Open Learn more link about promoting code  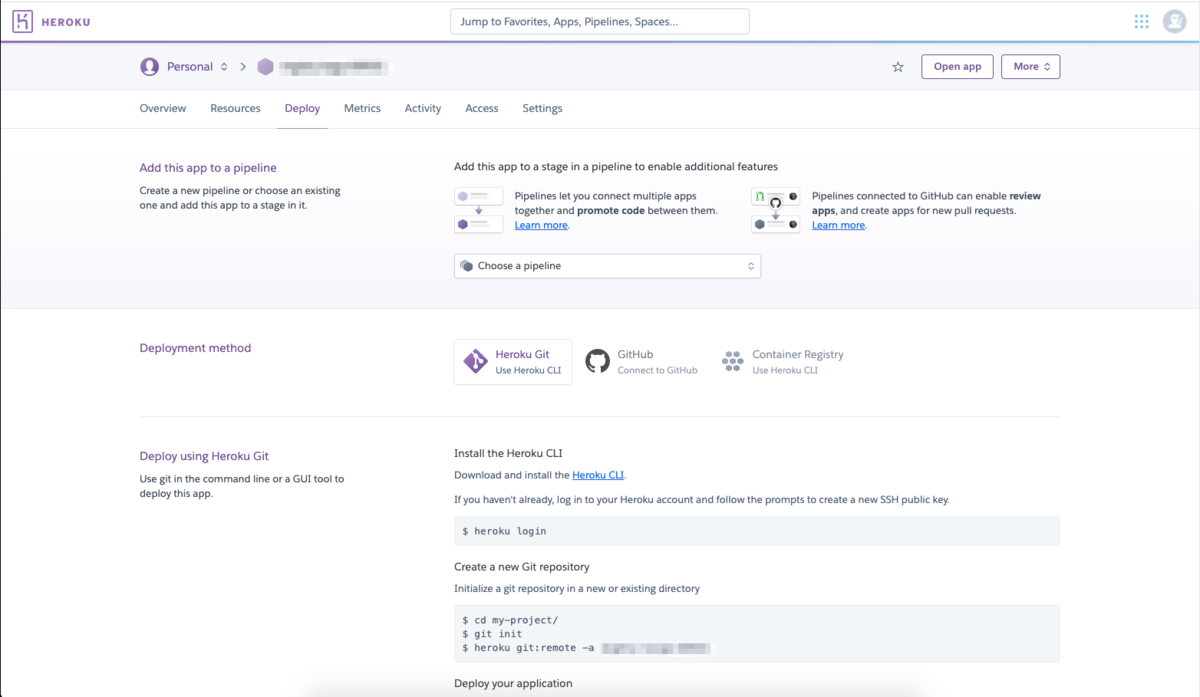tap(541, 225)
